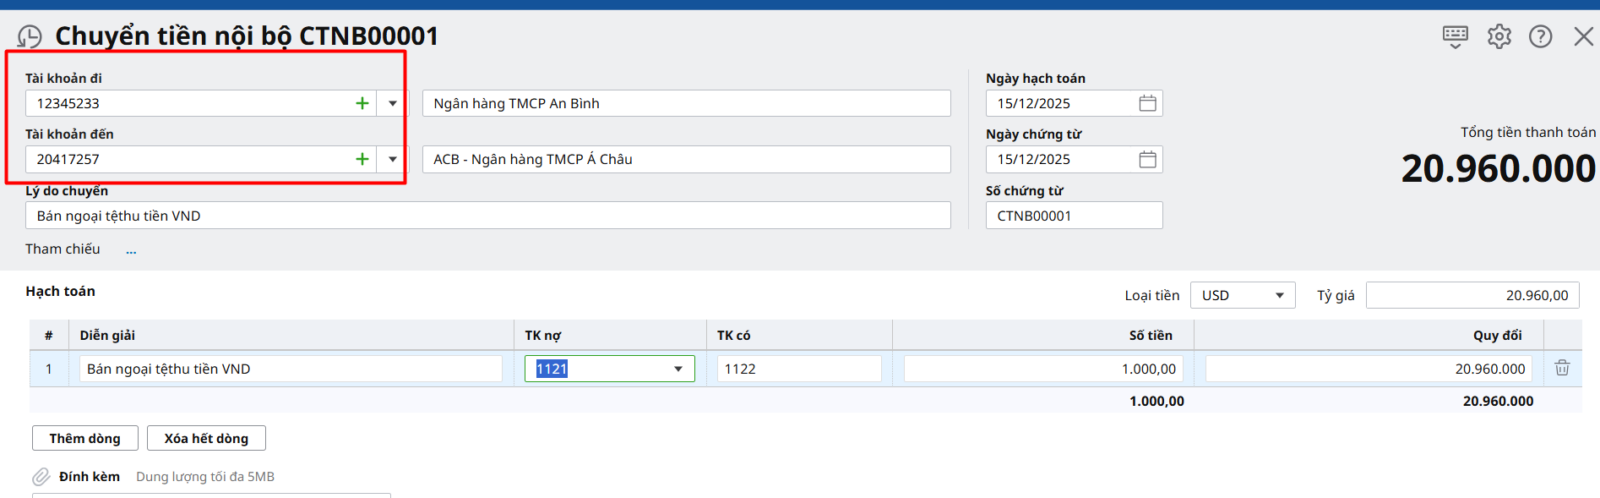Open the keyboard shortcuts icon
The image size is (1600, 498).
1455,37
